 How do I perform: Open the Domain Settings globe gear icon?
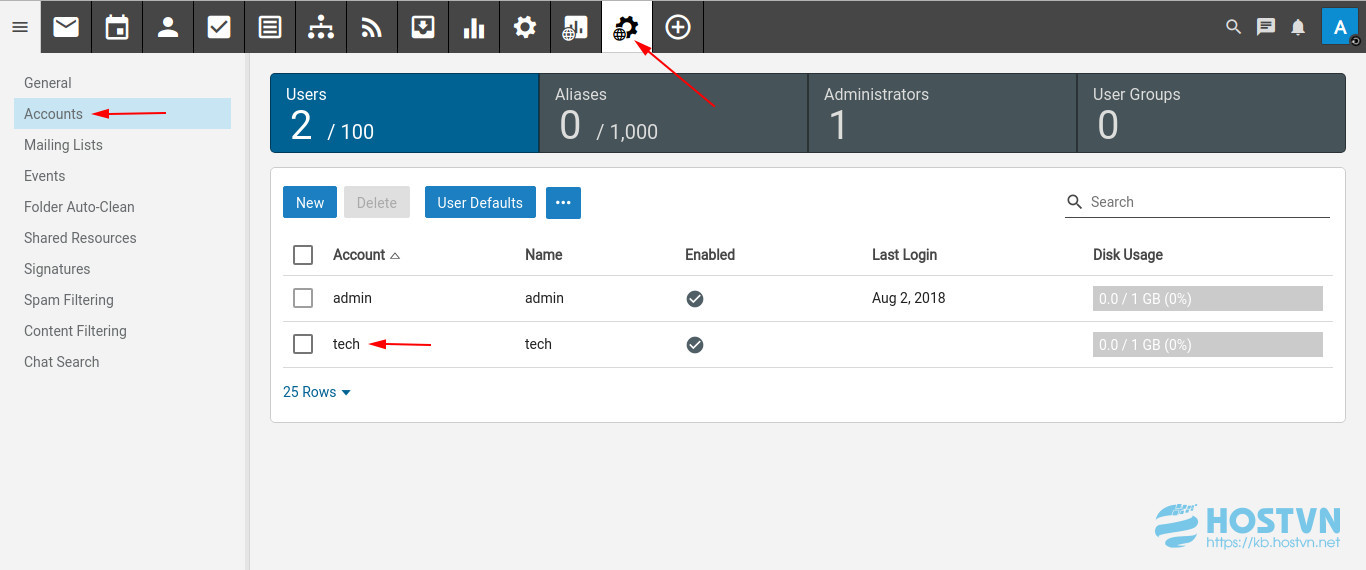627,27
